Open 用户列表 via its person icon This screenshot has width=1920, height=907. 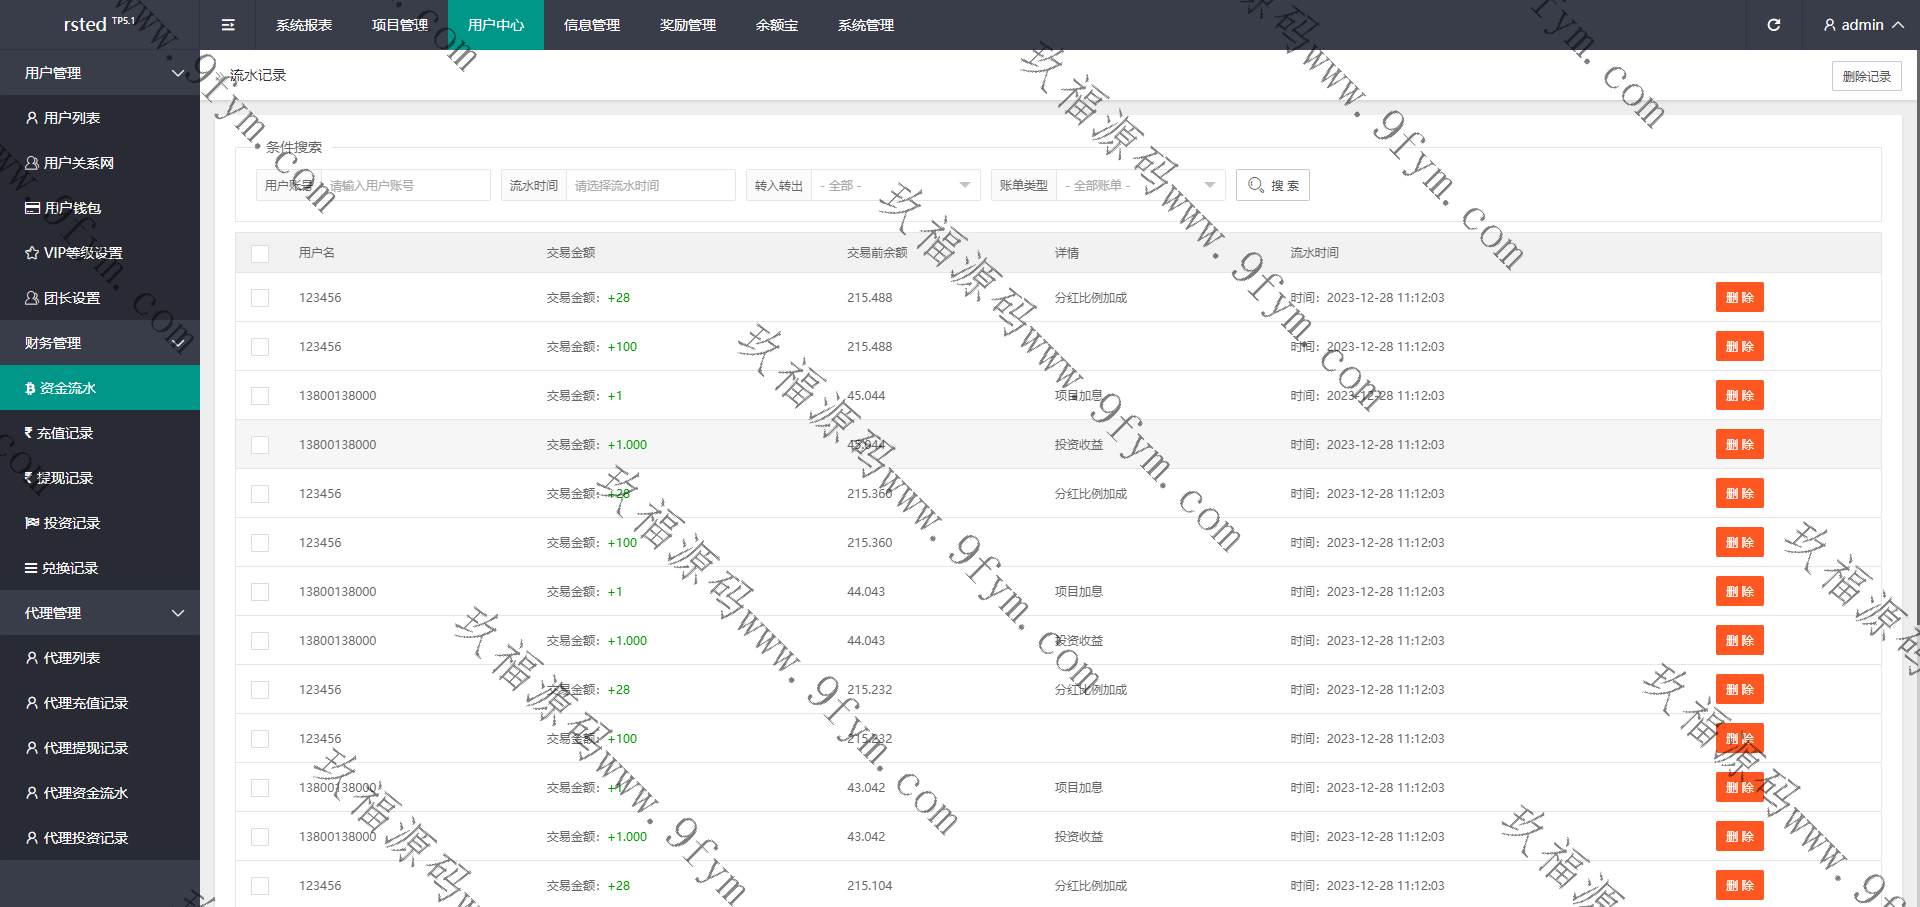click(32, 118)
